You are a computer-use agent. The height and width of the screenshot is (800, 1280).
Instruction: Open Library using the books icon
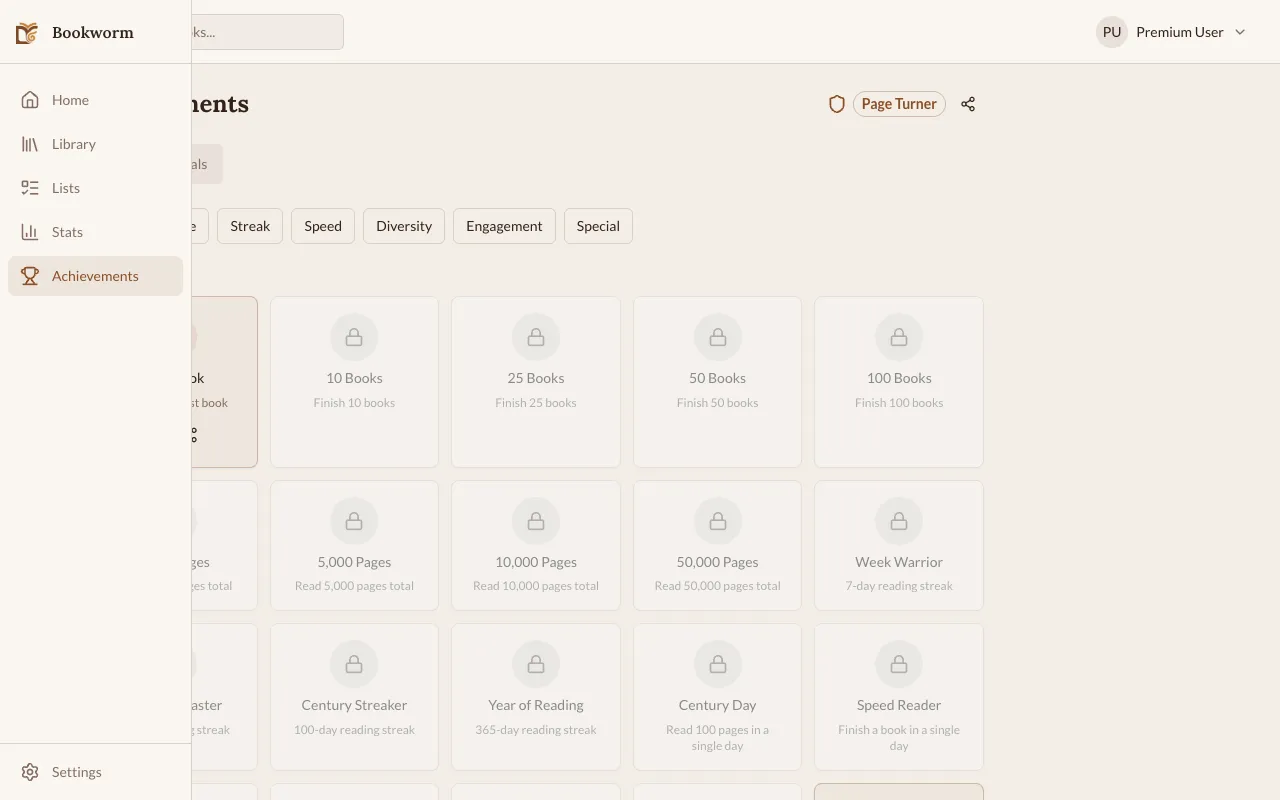tap(30, 144)
